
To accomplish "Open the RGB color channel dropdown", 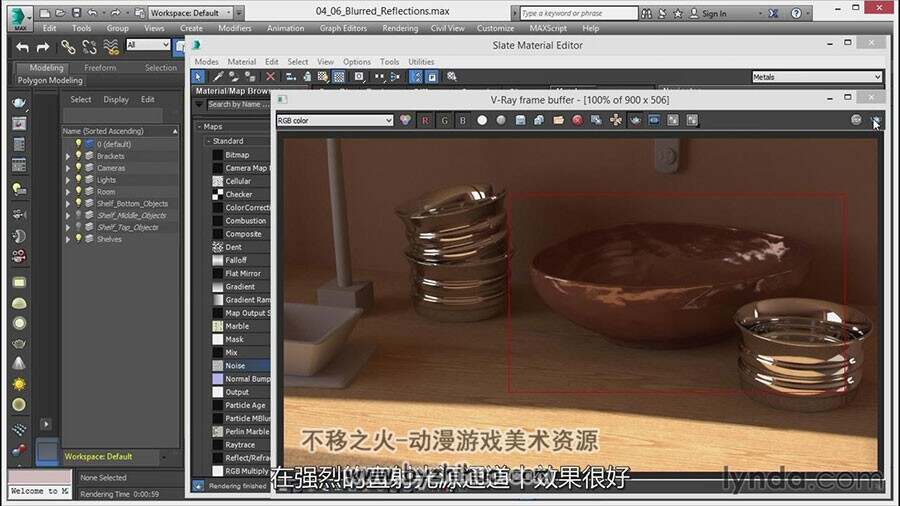I will click(x=335, y=120).
